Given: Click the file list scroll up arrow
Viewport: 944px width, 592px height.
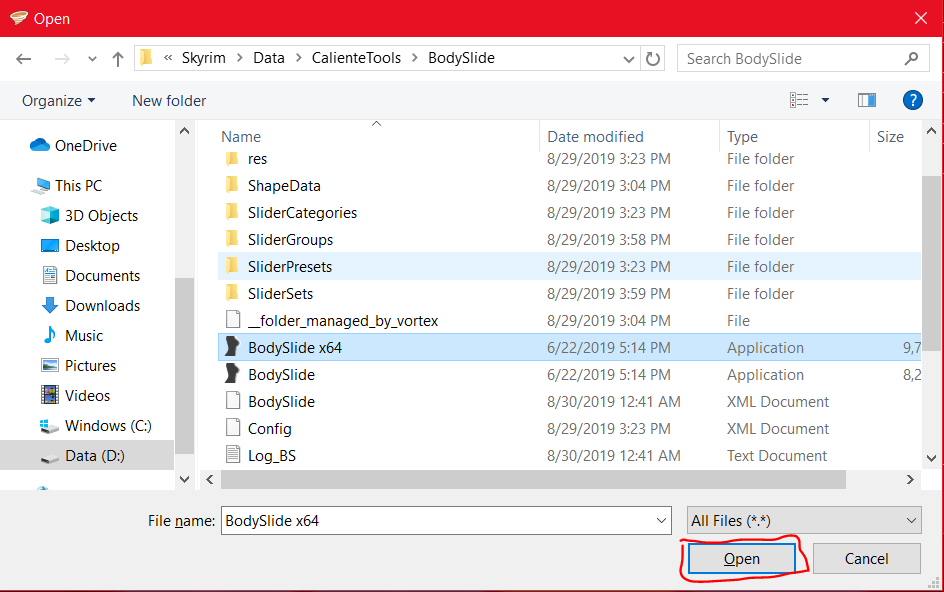Looking at the screenshot, I should tap(931, 131).
